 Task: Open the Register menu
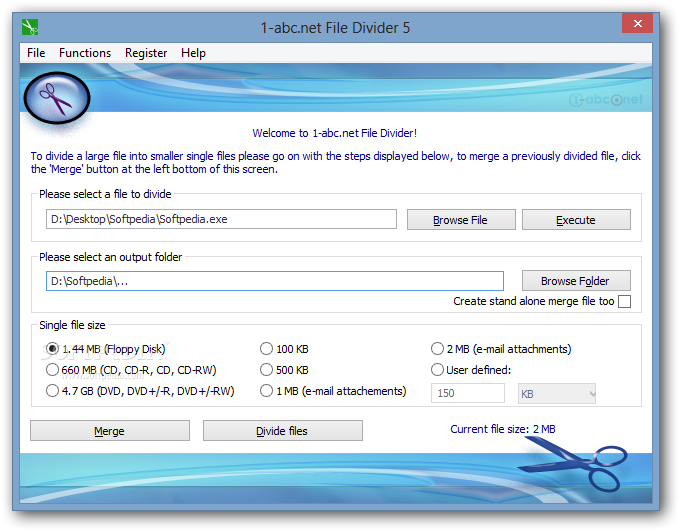146,53
